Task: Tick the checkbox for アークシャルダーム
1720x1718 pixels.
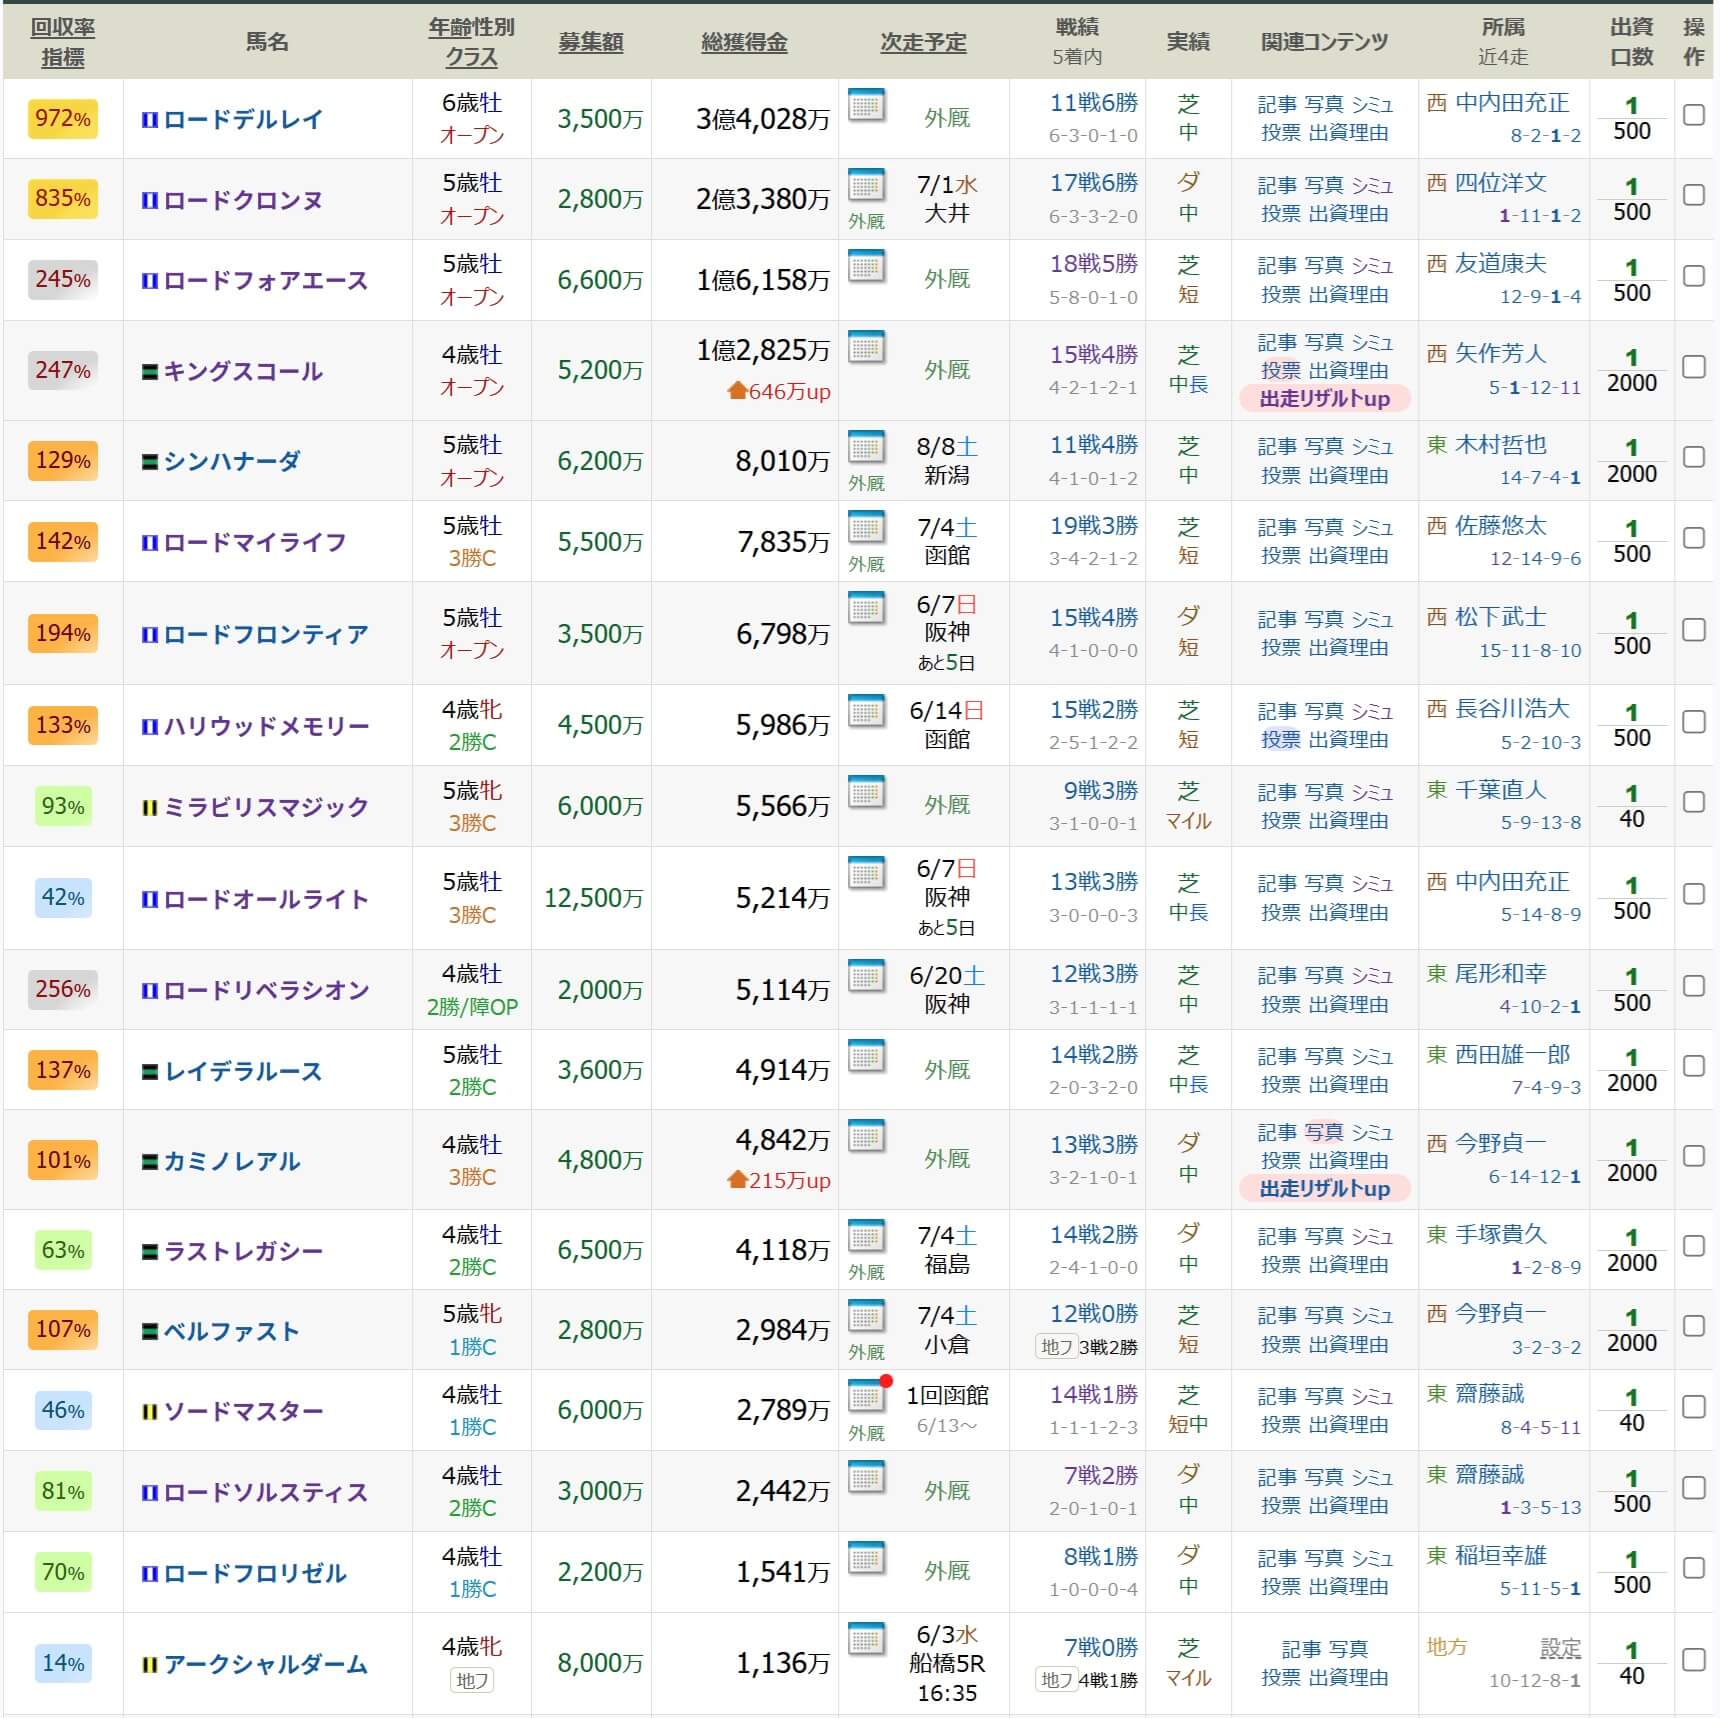Action: [1693, 1659]
